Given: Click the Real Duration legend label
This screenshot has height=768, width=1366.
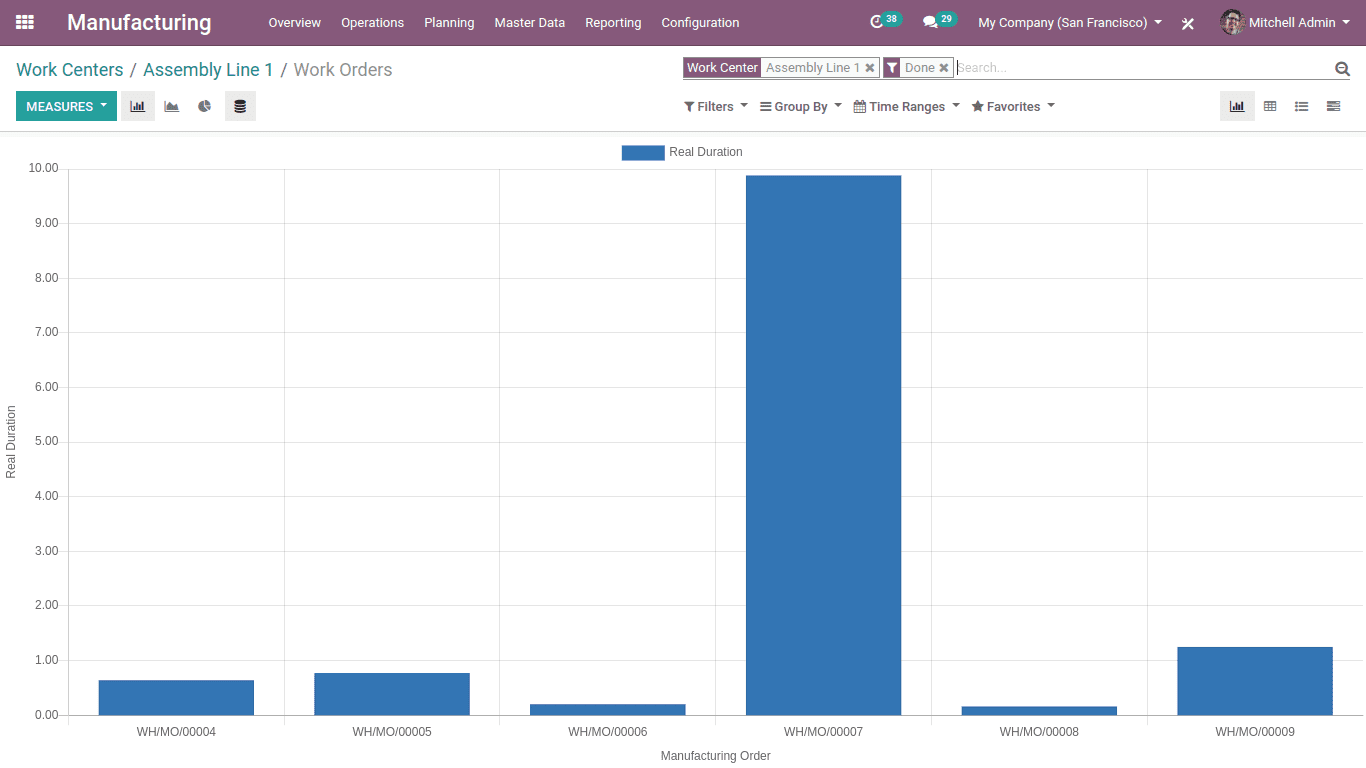Looking at the screenshot, I should click(706, 152).
